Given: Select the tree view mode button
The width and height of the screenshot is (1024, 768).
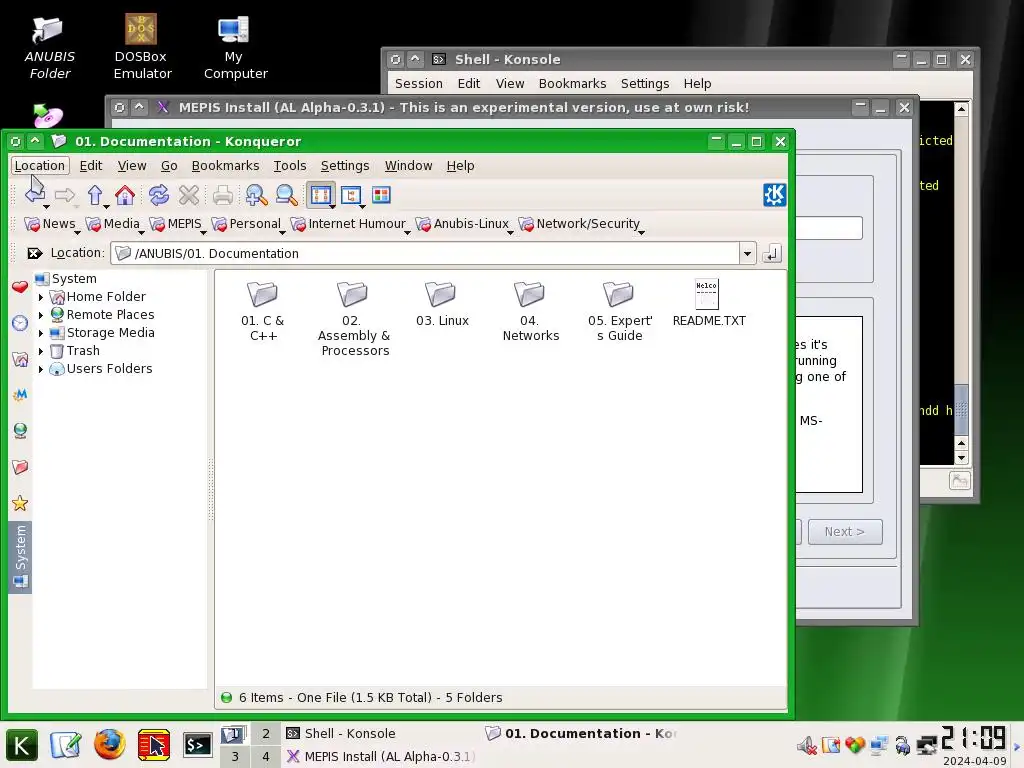Looking at the screenshot, I should [351, 195].
